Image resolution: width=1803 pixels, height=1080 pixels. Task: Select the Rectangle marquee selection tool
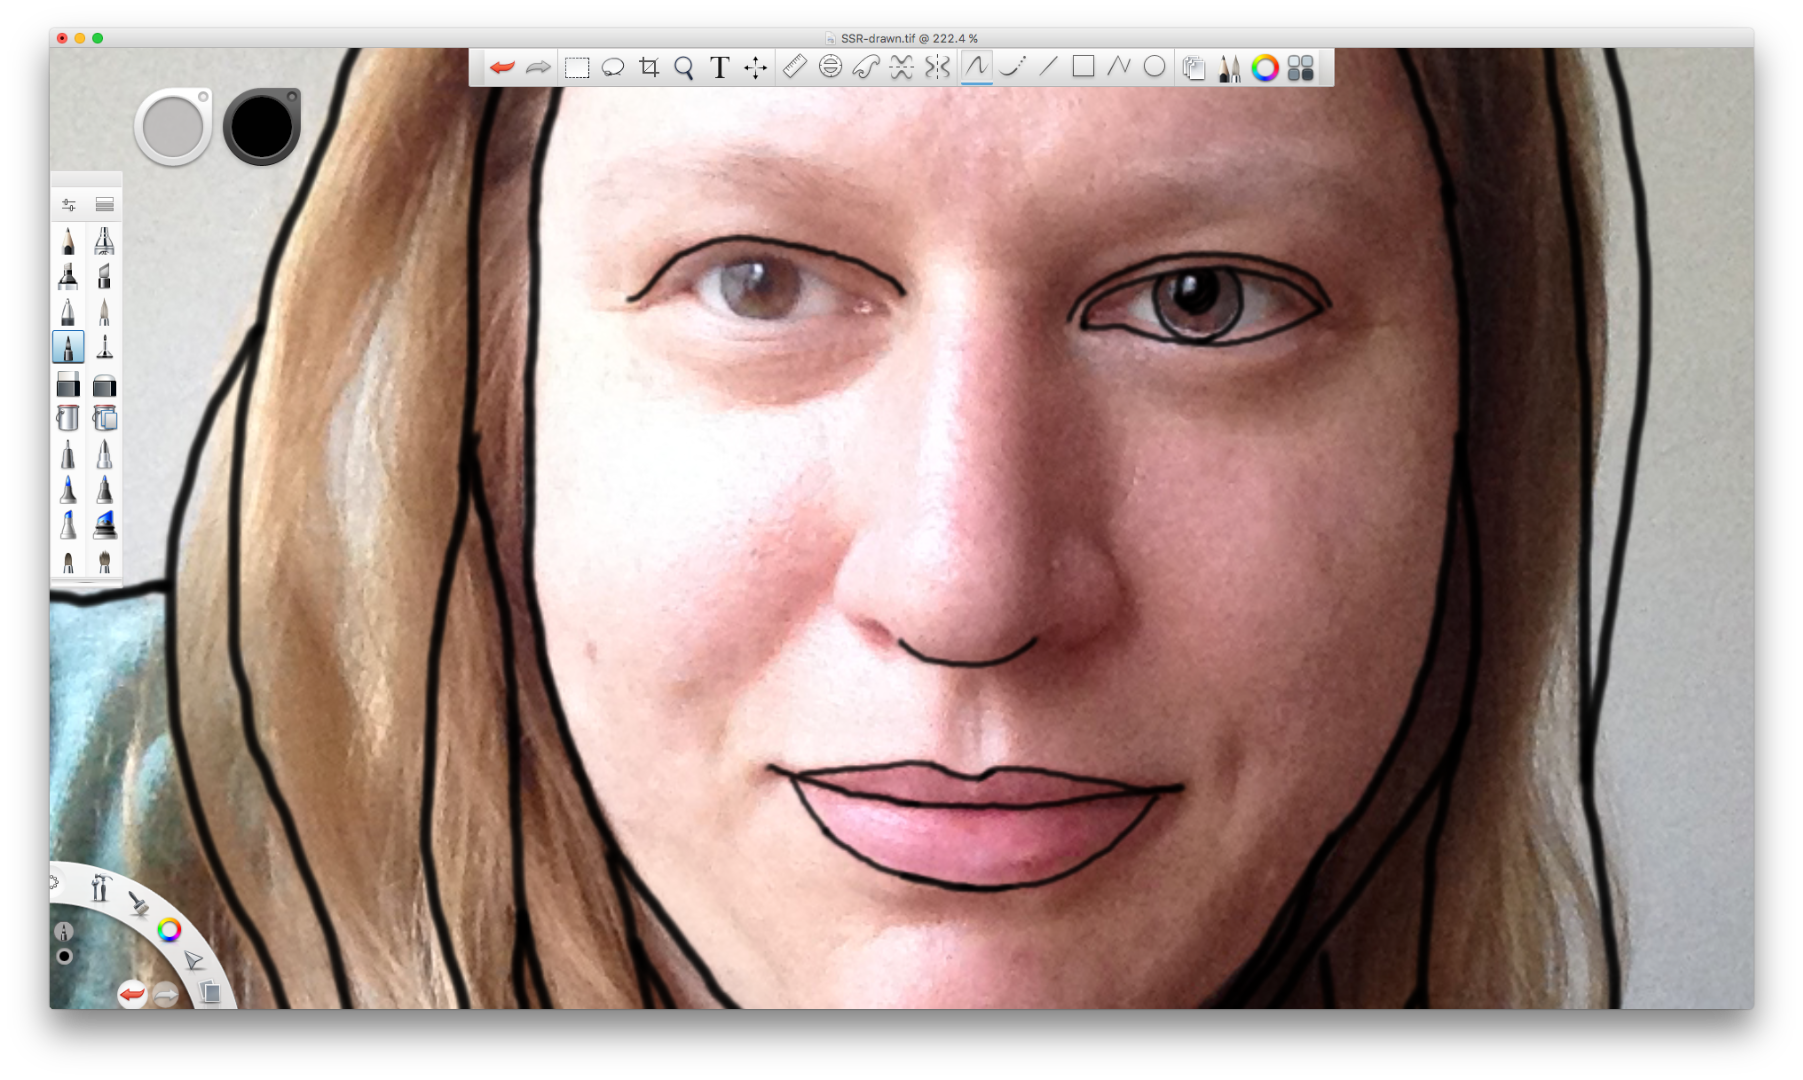[577, 68]
